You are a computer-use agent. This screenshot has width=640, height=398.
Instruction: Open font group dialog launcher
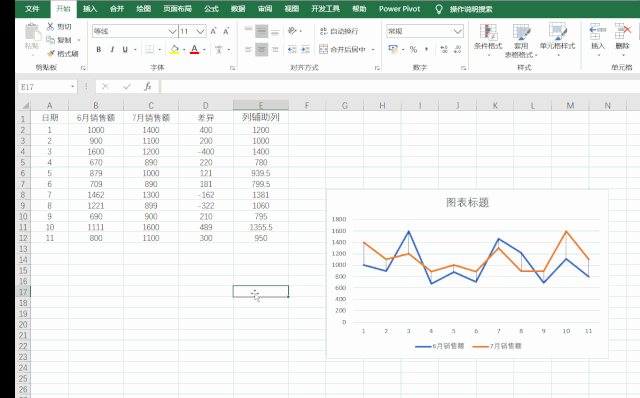click(232, 68)
